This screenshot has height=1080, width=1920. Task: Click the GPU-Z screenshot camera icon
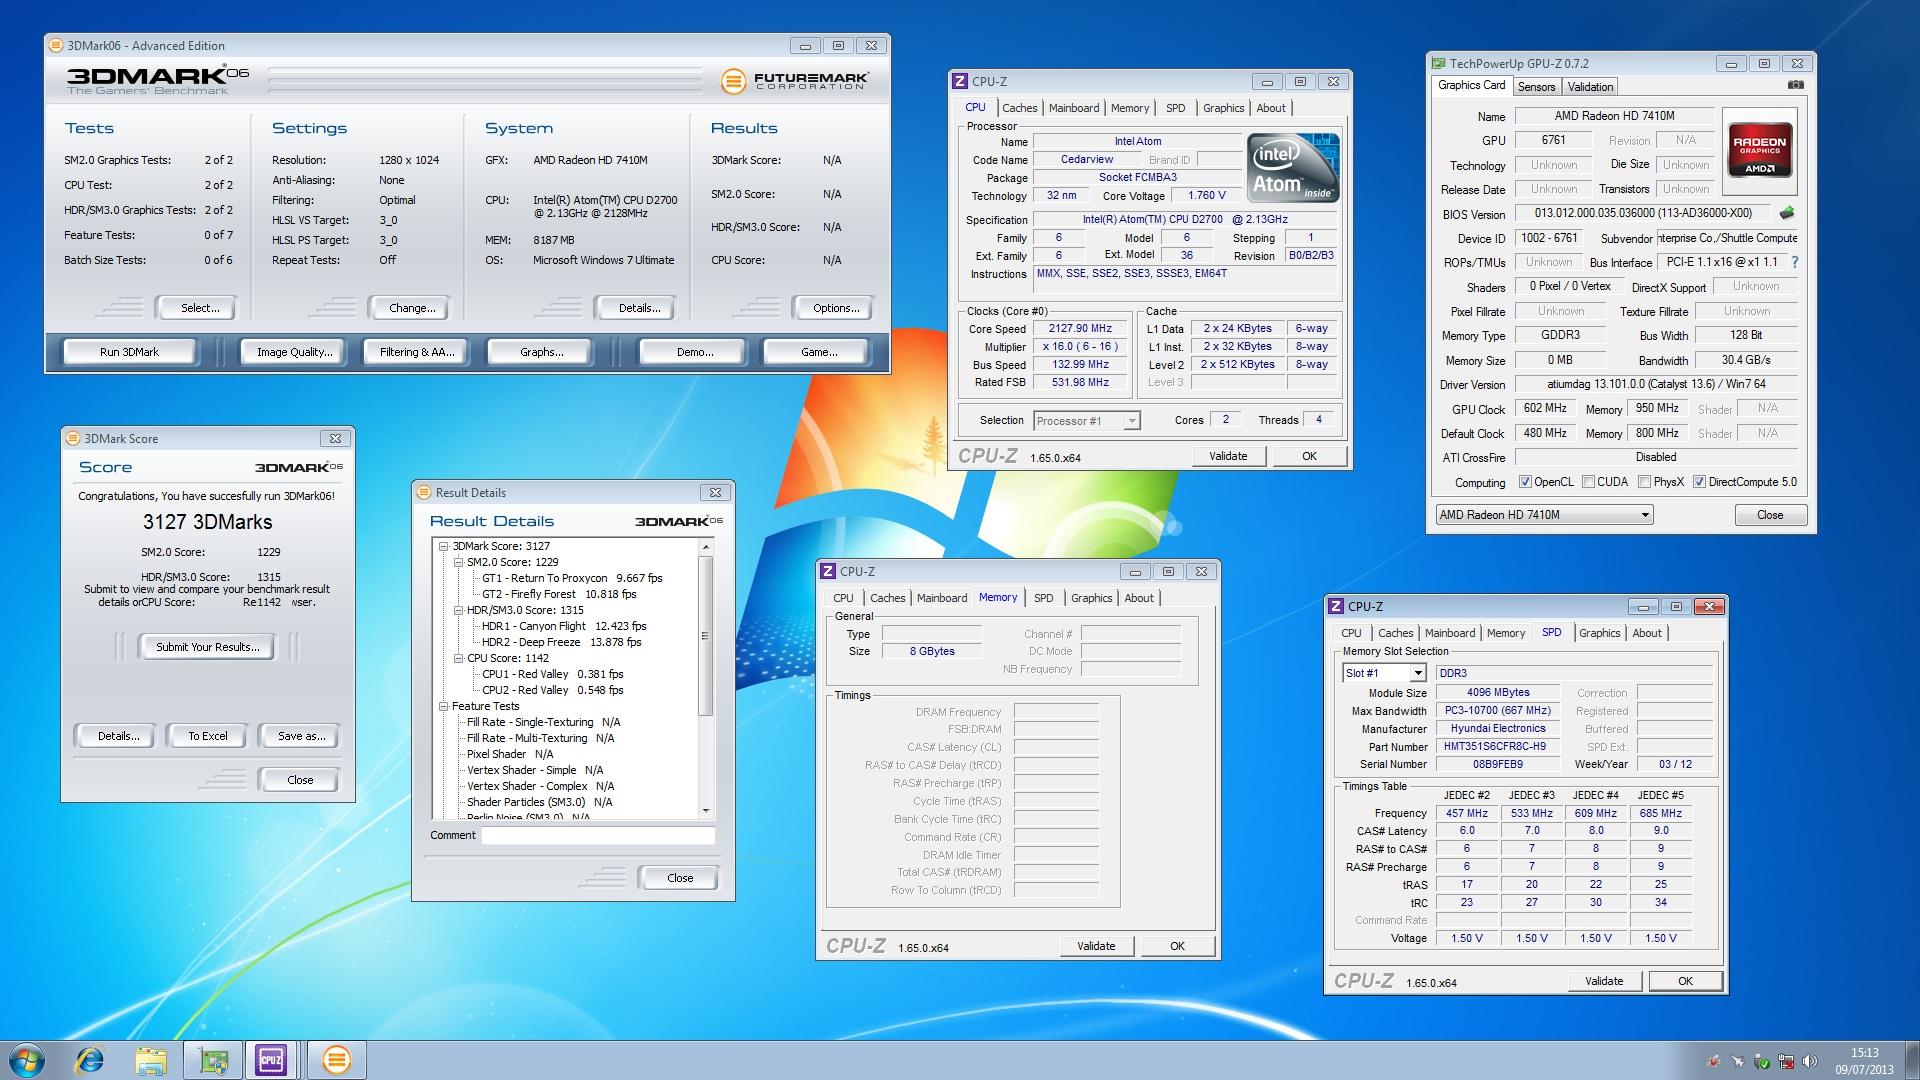click(x=1796, y=86)
